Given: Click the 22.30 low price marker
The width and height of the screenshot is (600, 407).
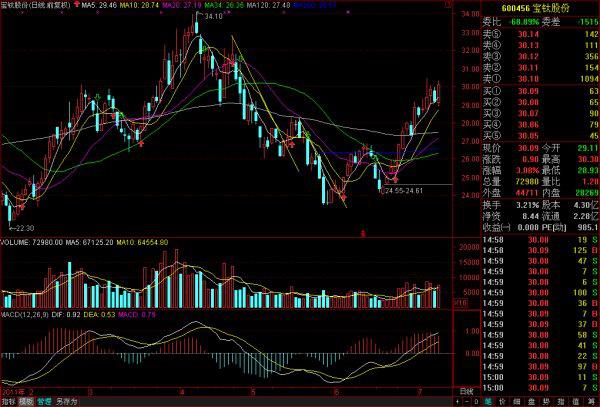Looking at the screenshot, I should (x=22, y=227).
